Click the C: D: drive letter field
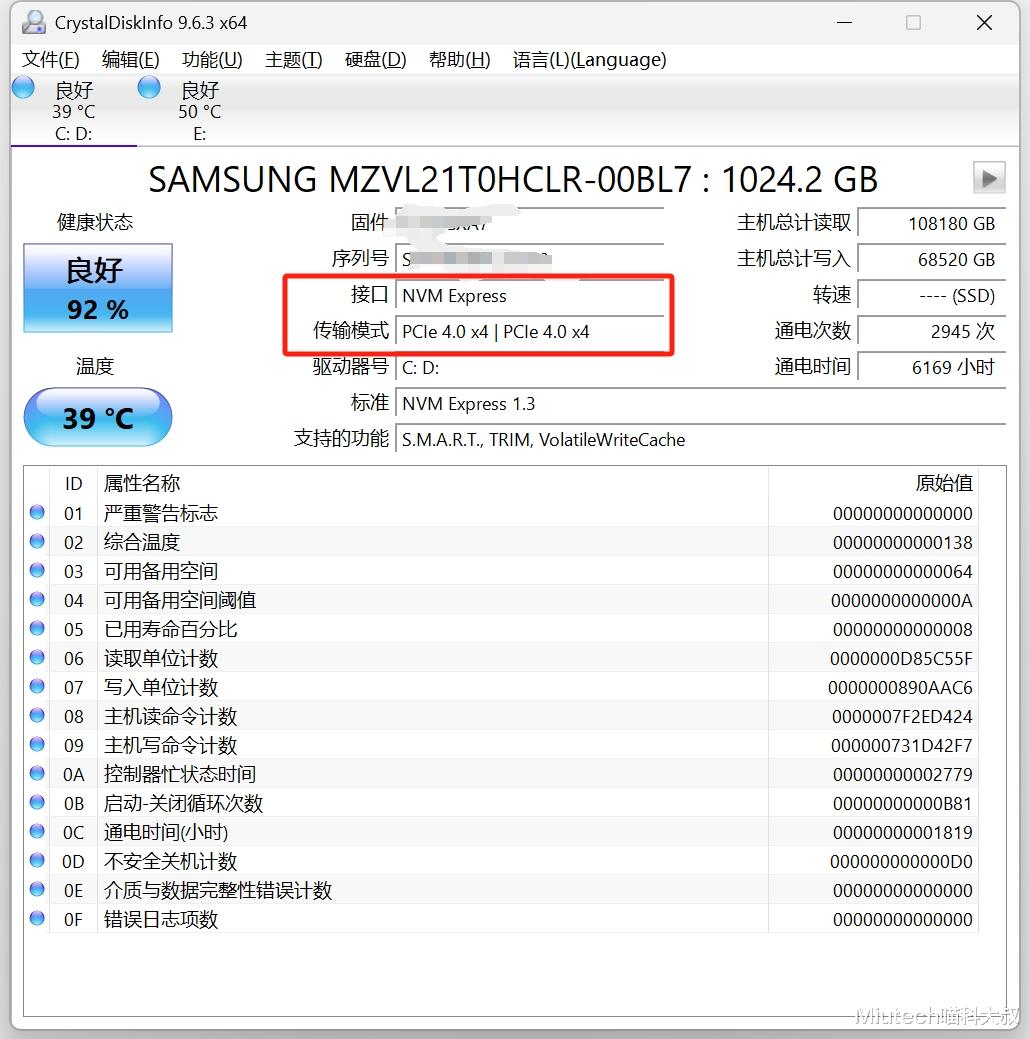This screenshot has width=1030, height=1039. pyautogui.click(x=530, y=368)
